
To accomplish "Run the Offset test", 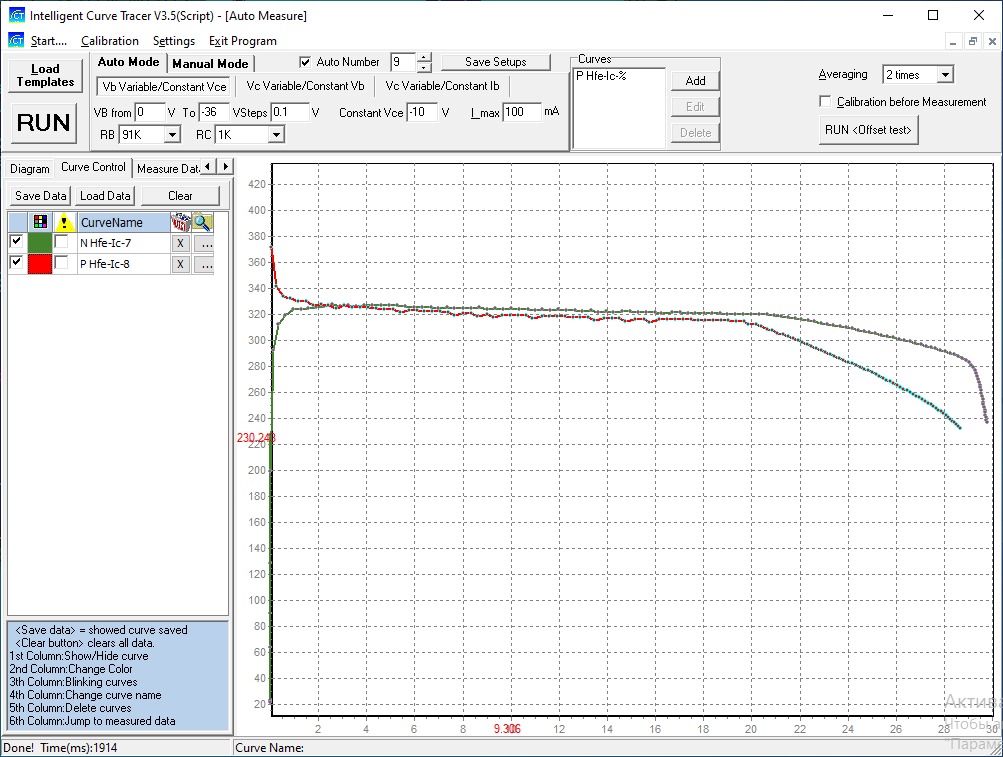I will pyautogui.click(x=868, y=130).
